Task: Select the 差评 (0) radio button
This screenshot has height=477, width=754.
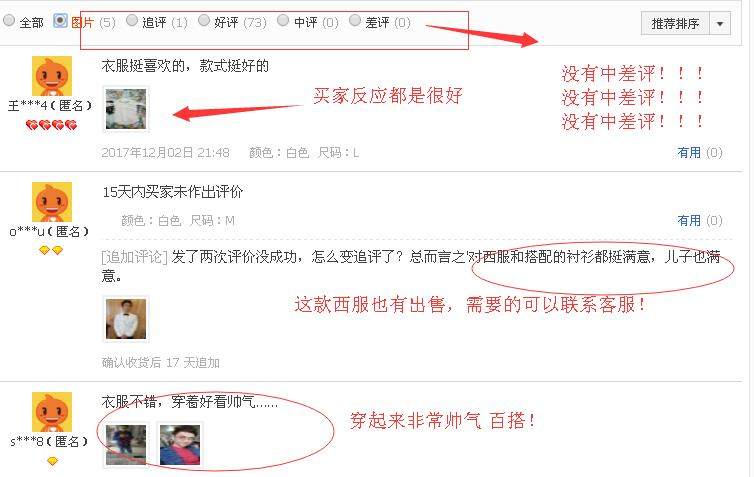Action: (355, 20)
